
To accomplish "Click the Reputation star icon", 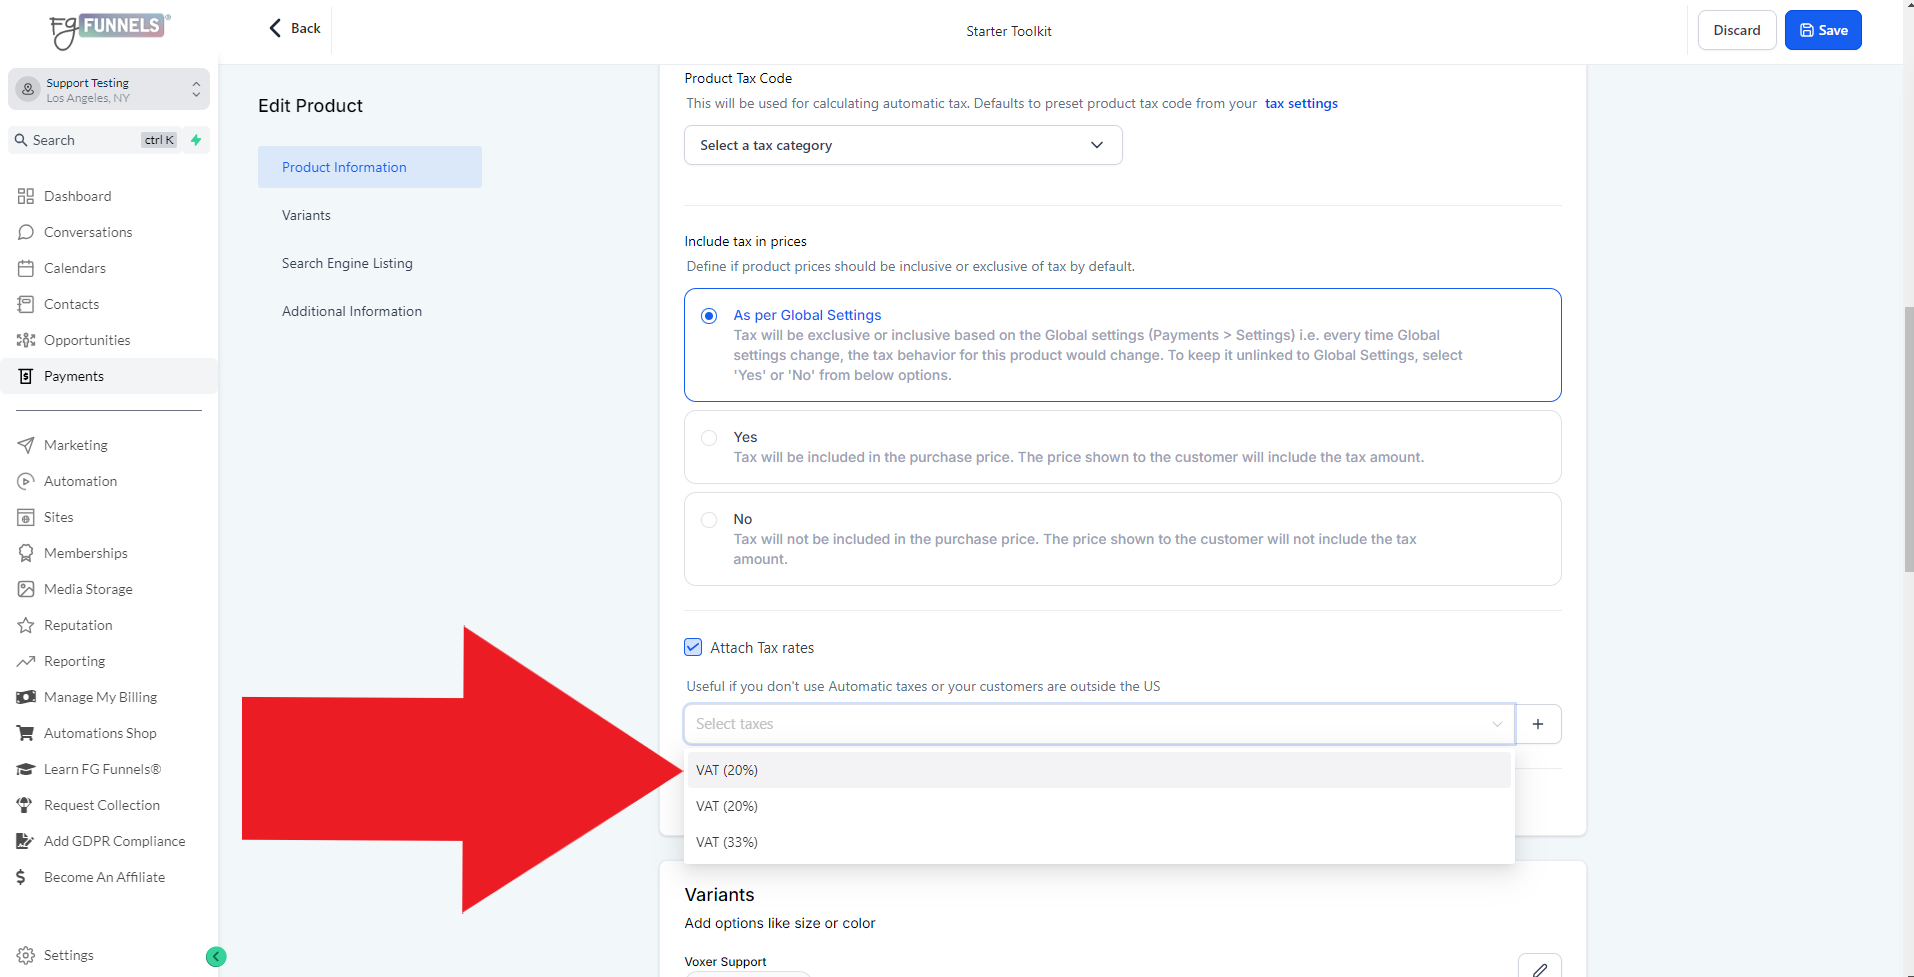I will pos(26,625).
